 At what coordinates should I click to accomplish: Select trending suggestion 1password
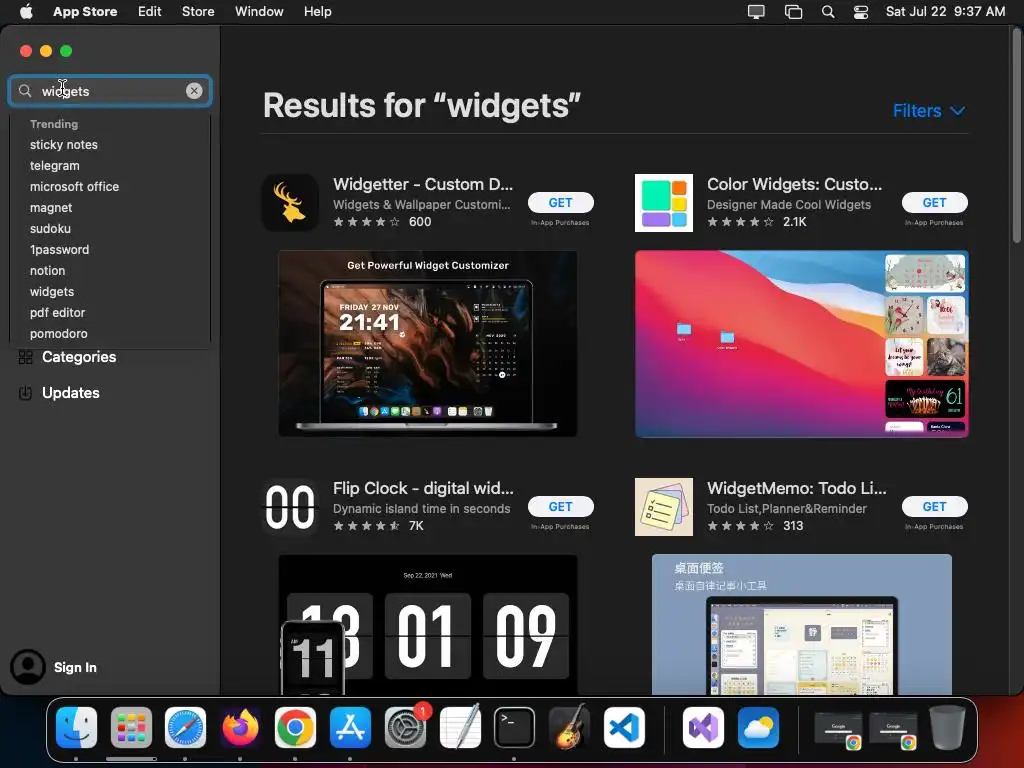pos(59,249)
